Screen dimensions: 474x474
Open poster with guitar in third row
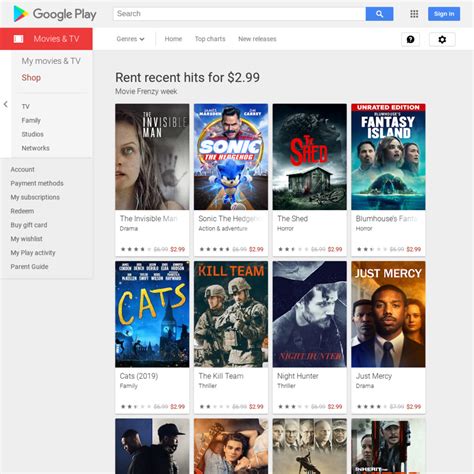point(231,446)
